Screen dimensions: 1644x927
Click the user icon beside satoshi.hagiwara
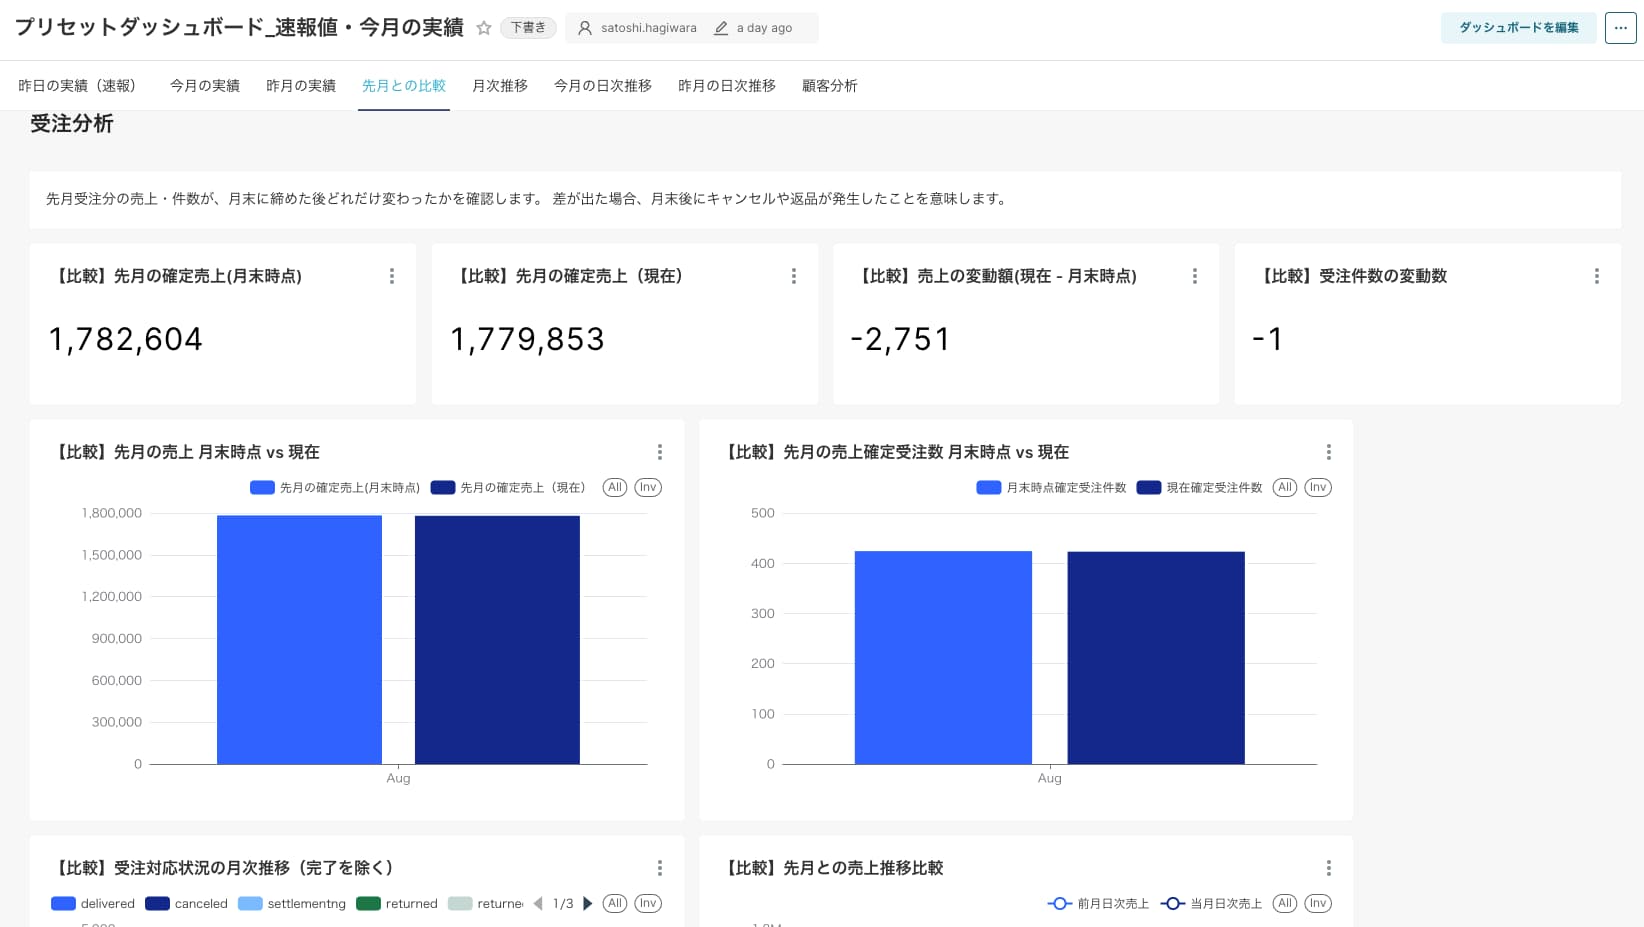(x=585, y=28)
